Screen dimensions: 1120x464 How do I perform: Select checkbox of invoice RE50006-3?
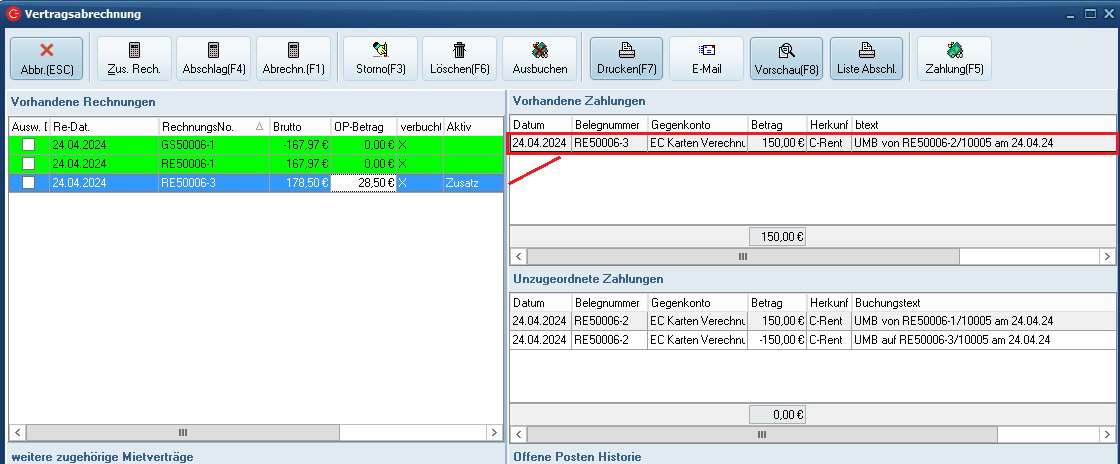(x=29, y=182)
